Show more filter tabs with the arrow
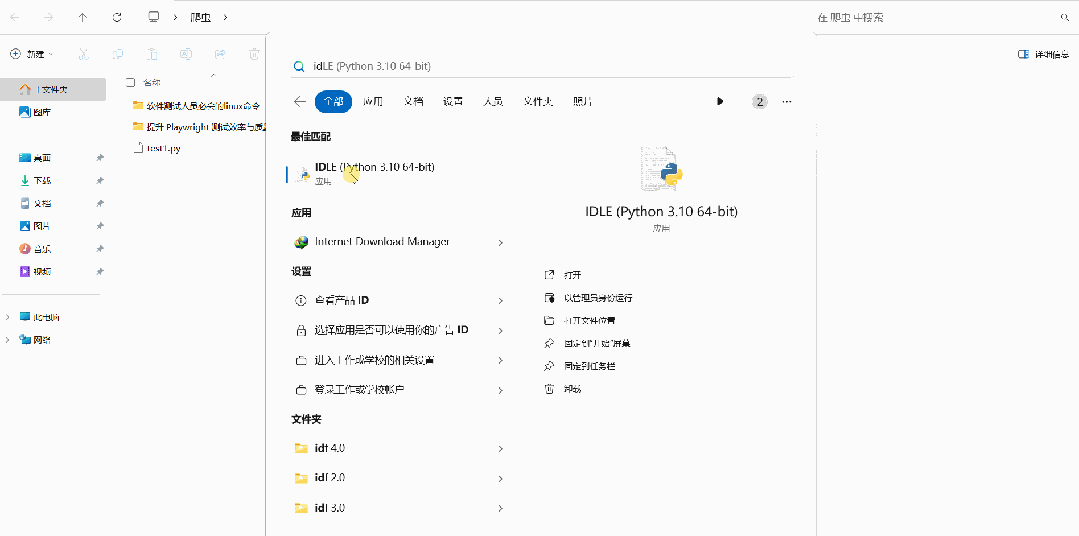1079x536 pixels. point(720,101)
